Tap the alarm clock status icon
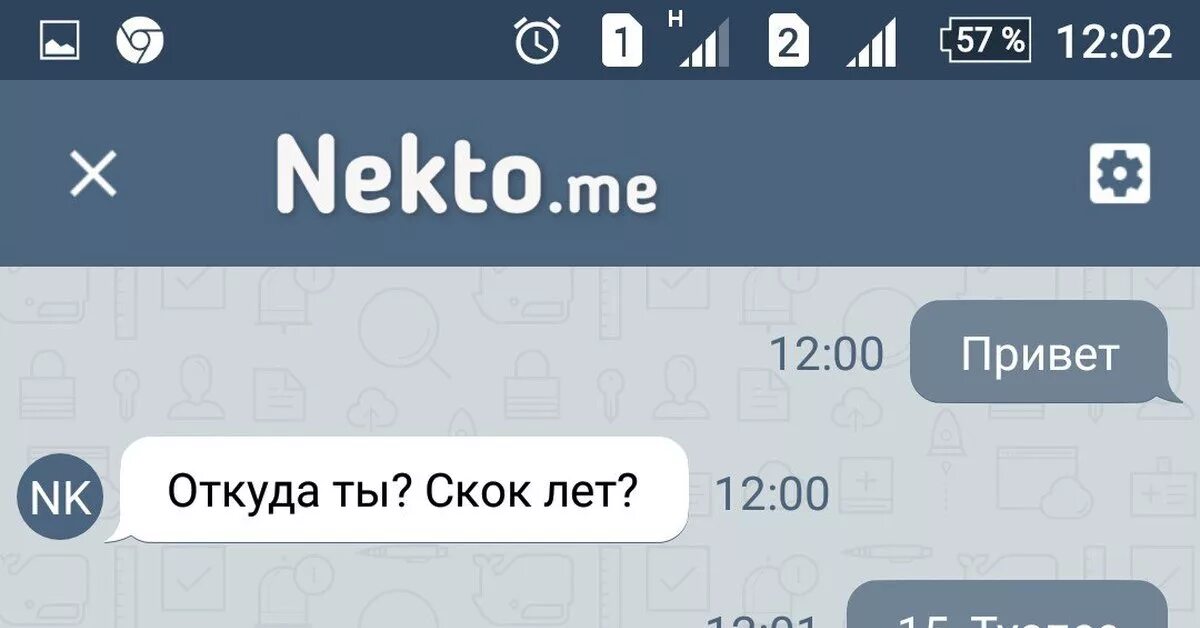This screenshot has width=1200, height=628. (537, 42)
